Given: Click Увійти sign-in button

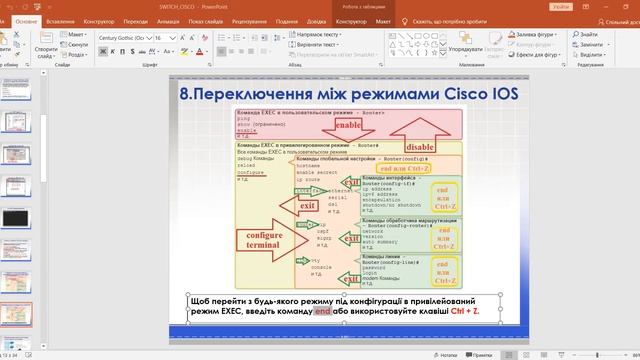Looking at the screenshot, I should (x=561, y=7).
